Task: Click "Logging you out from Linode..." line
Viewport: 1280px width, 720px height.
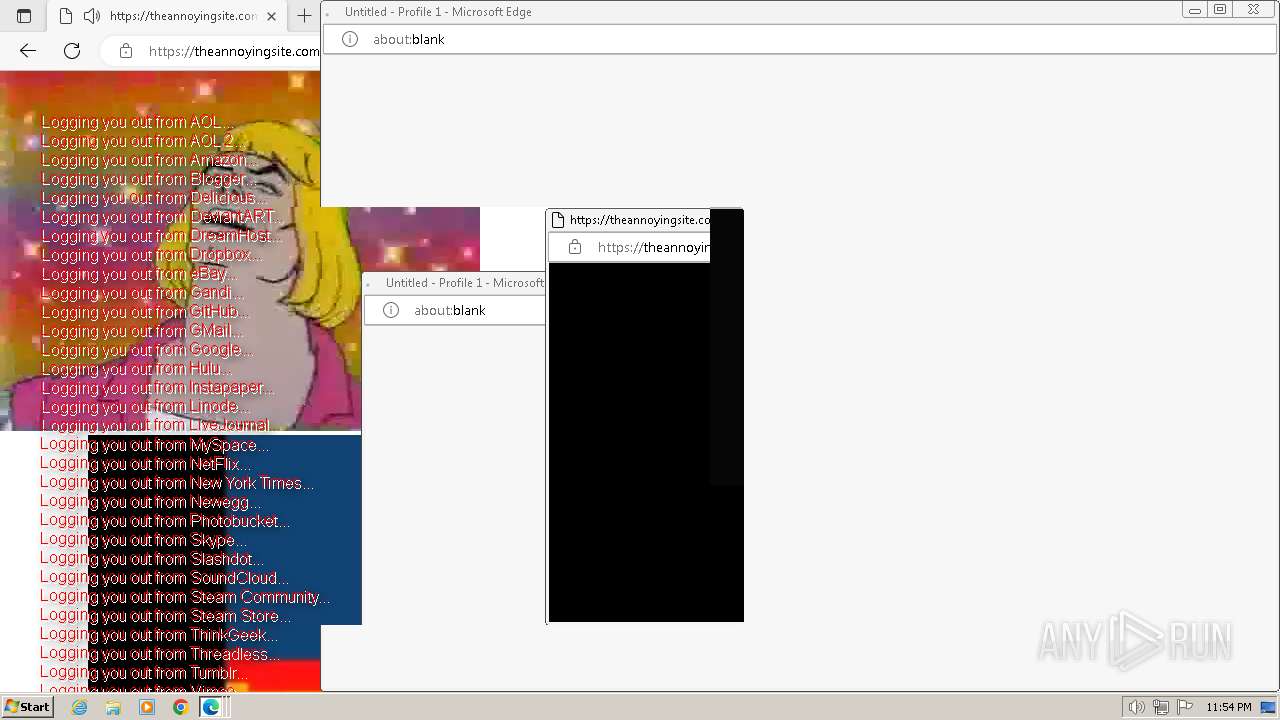Action: click(145, 407)
